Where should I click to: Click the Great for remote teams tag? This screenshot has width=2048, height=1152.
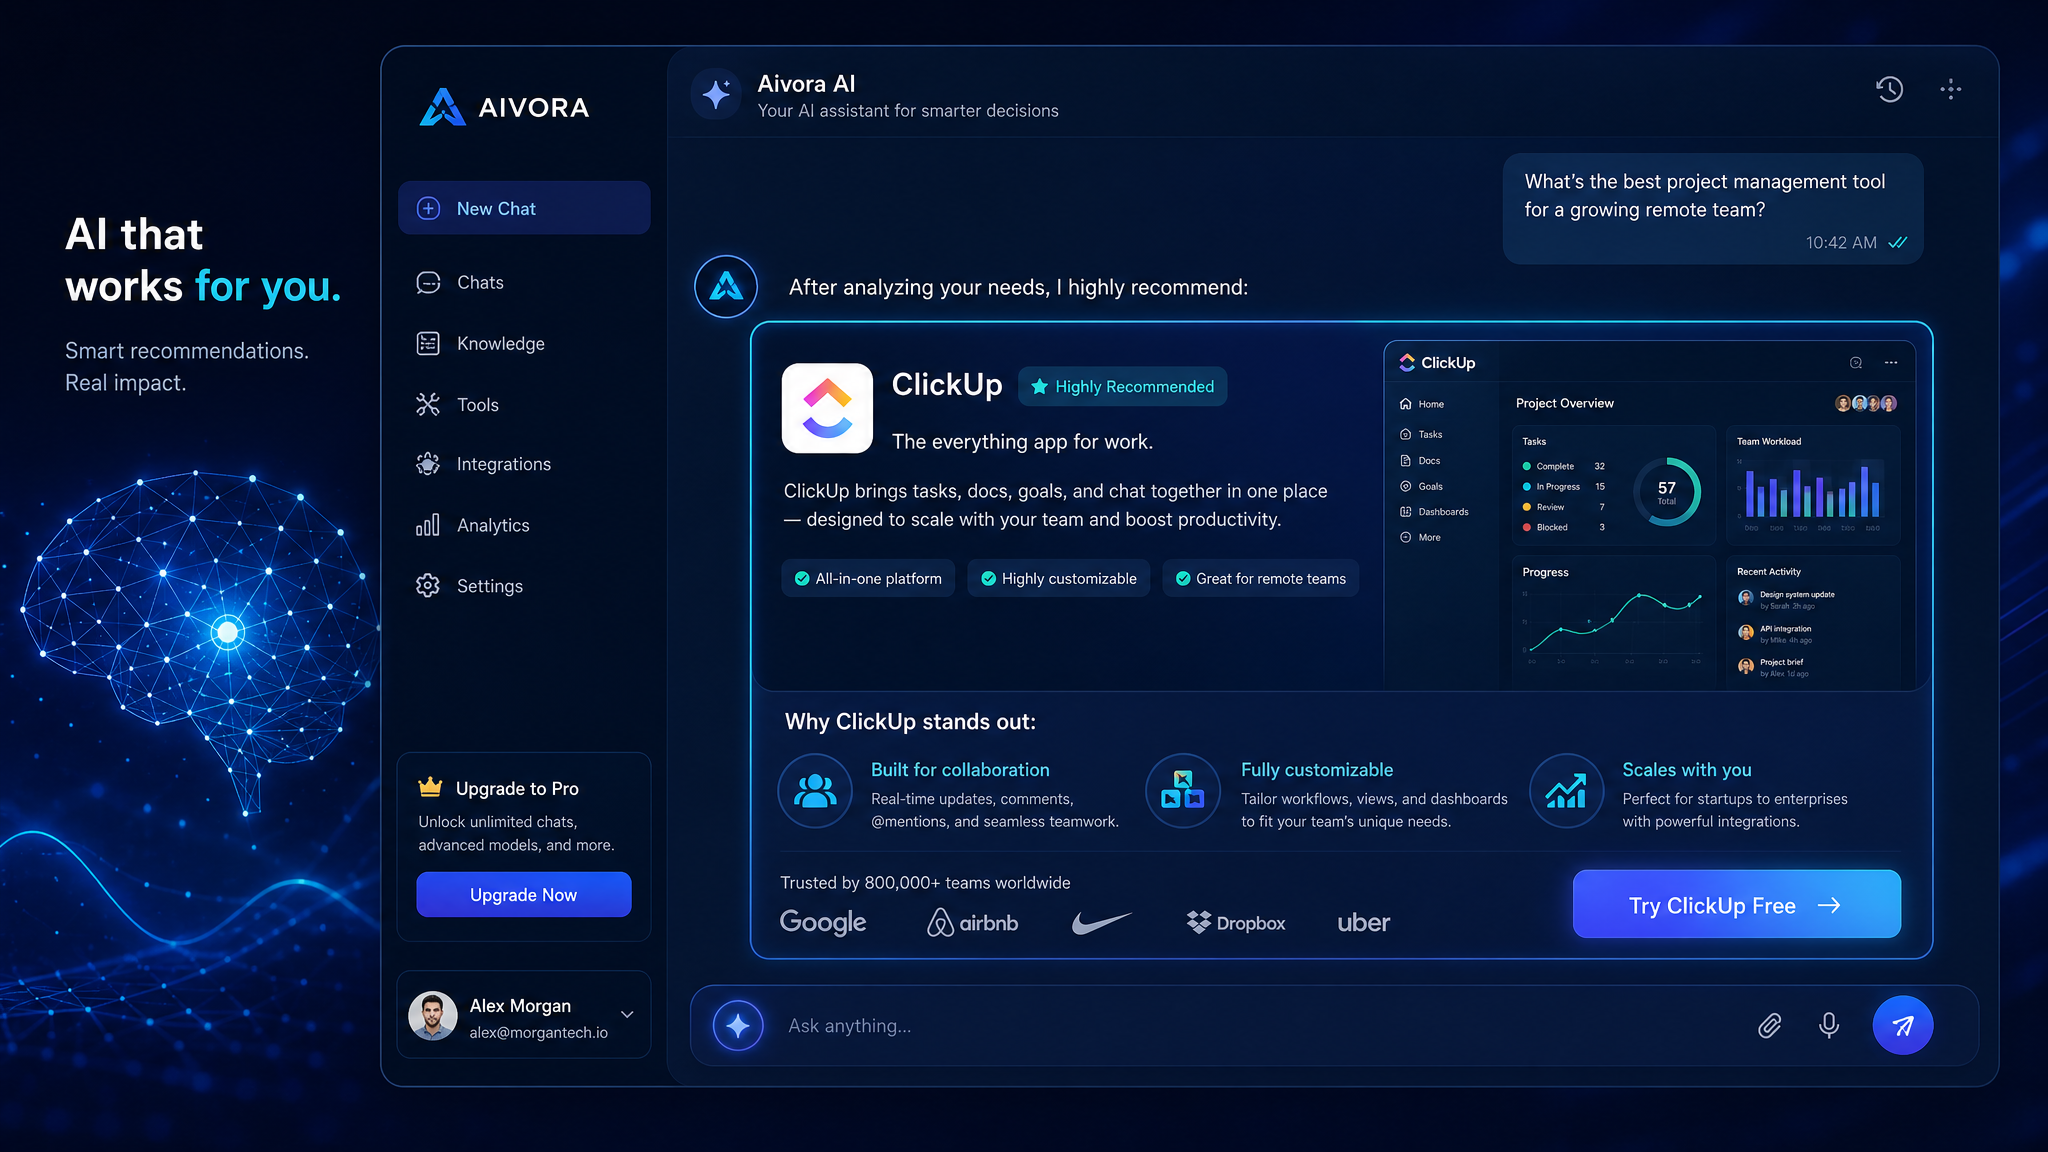[x=1260, y=578]
